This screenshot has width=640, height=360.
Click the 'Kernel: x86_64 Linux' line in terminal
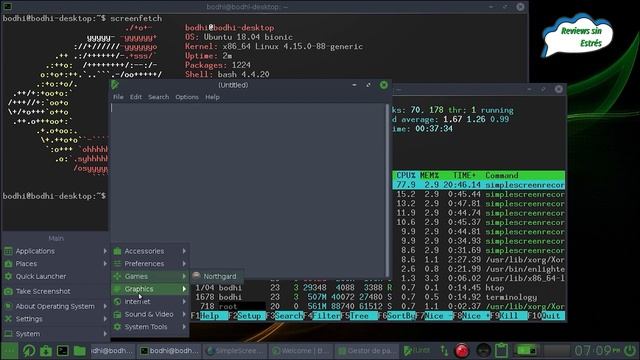[273, 47]
